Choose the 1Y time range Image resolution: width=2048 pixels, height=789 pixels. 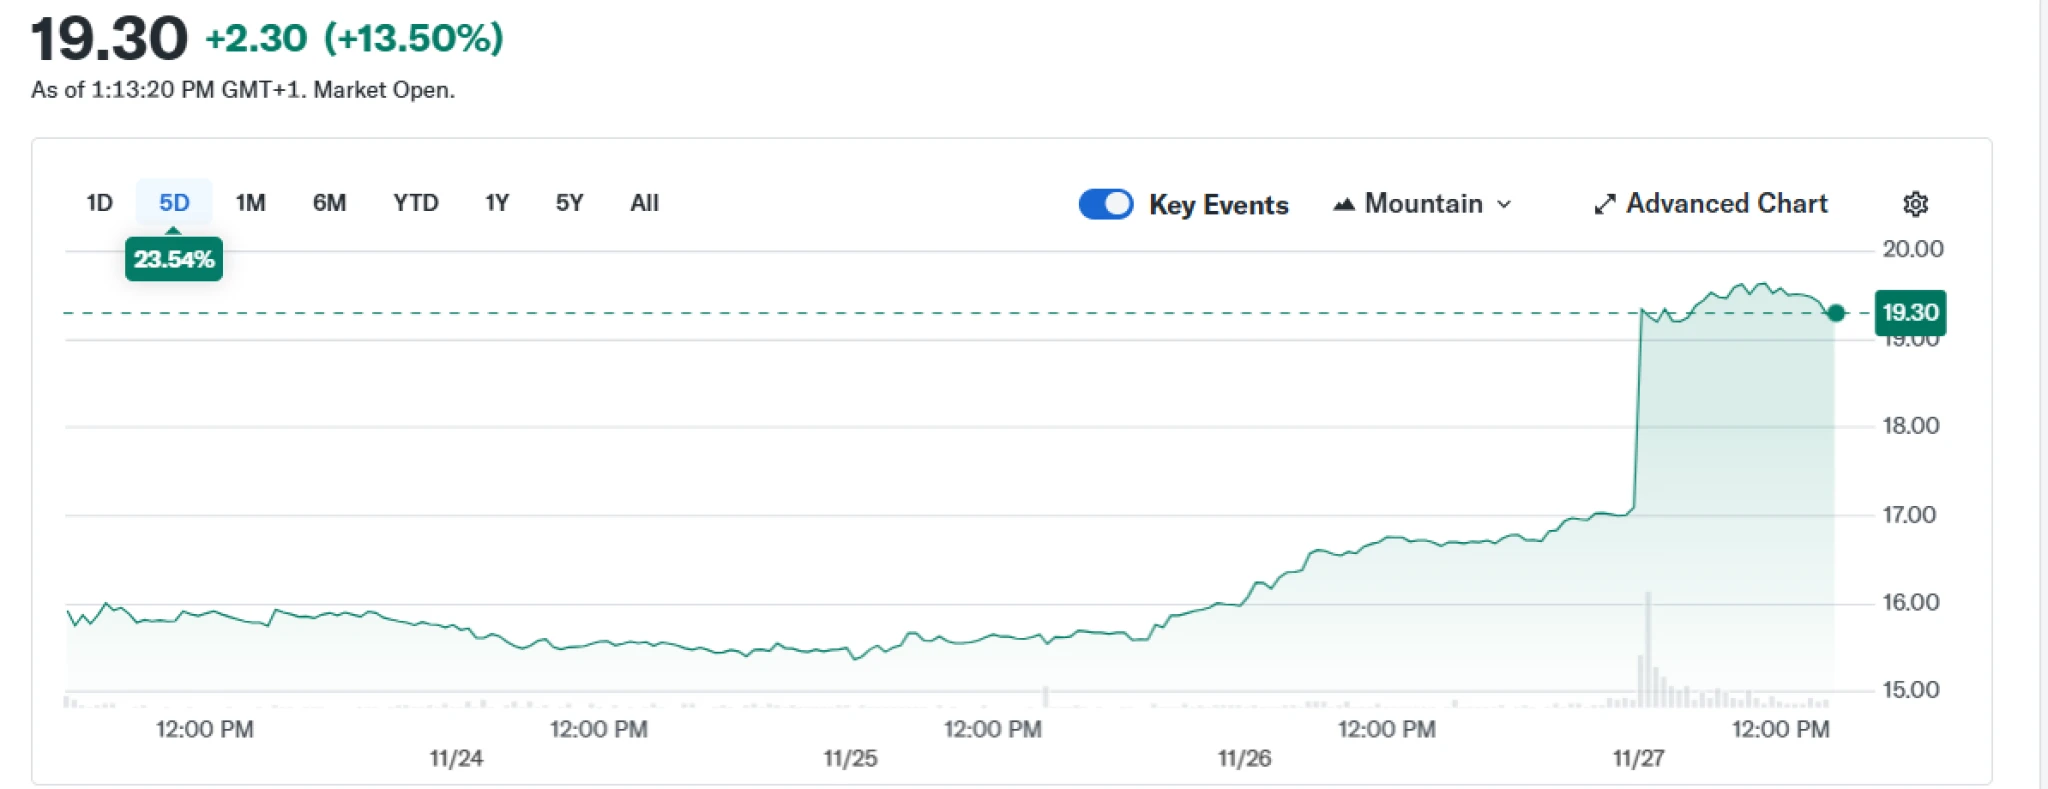(497, 203)
